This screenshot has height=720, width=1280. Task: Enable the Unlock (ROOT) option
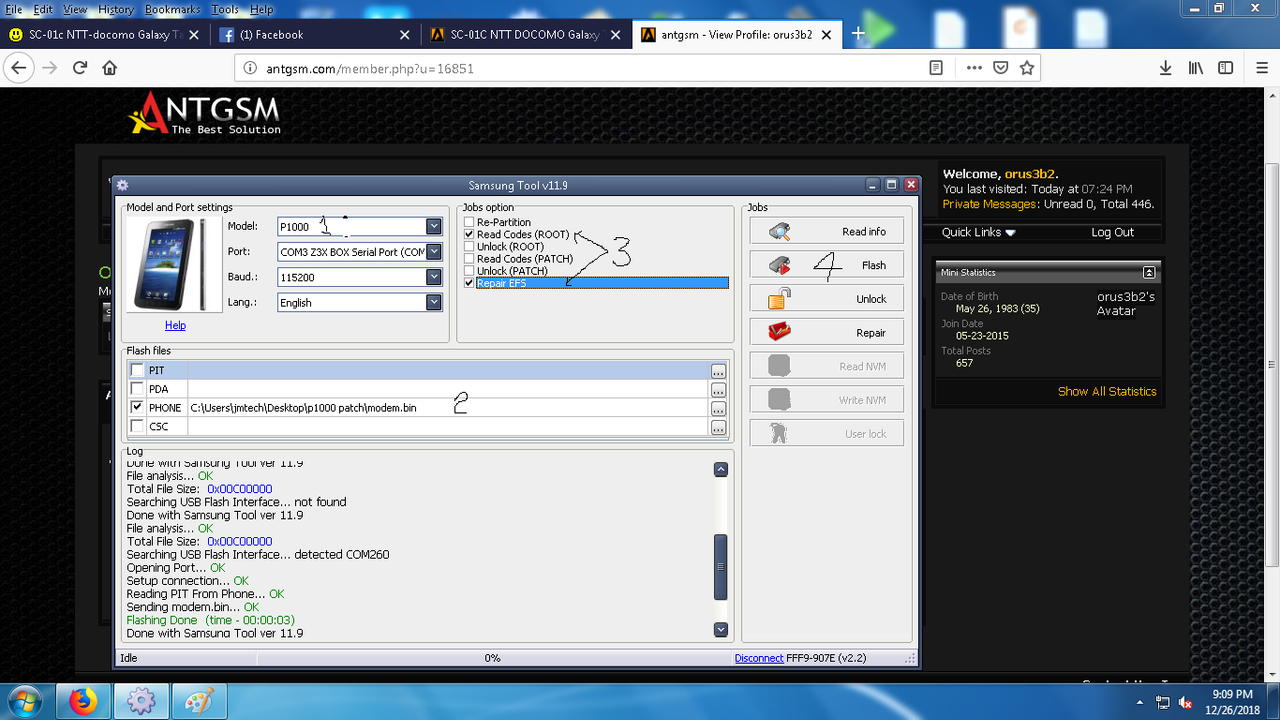(x=469, y=246)
